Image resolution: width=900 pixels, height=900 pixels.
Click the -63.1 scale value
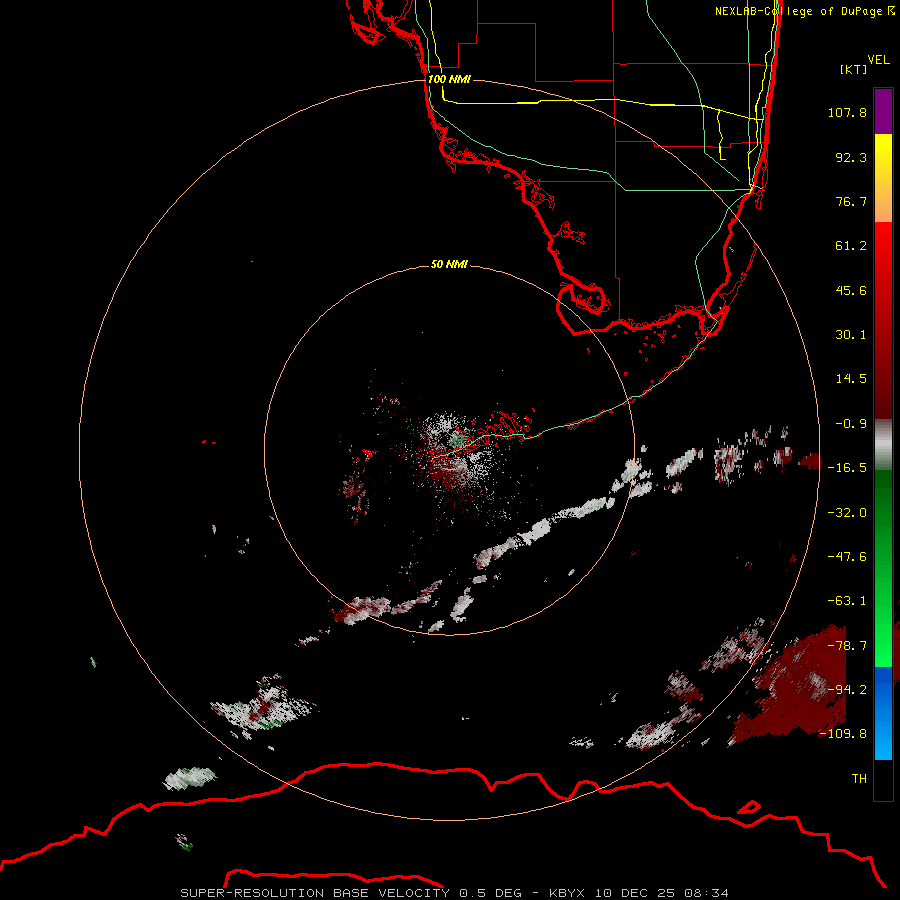point(847,601)
